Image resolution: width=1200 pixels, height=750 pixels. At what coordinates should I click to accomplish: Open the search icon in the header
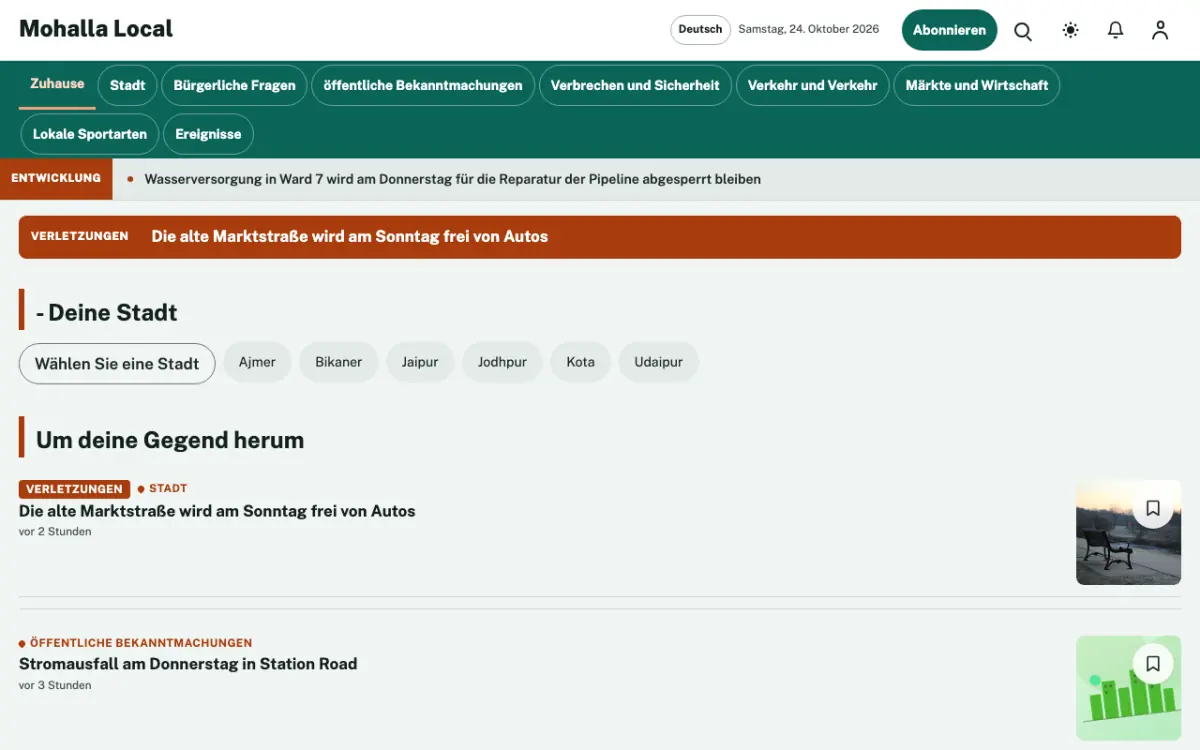1023,31
